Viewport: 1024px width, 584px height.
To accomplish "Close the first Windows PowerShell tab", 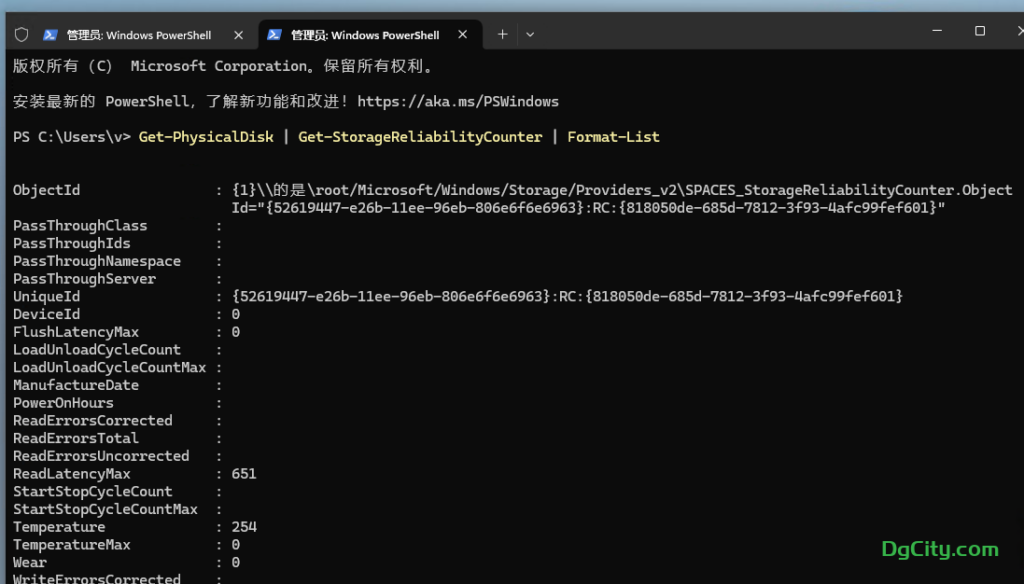I will click(x=238, y=35).
